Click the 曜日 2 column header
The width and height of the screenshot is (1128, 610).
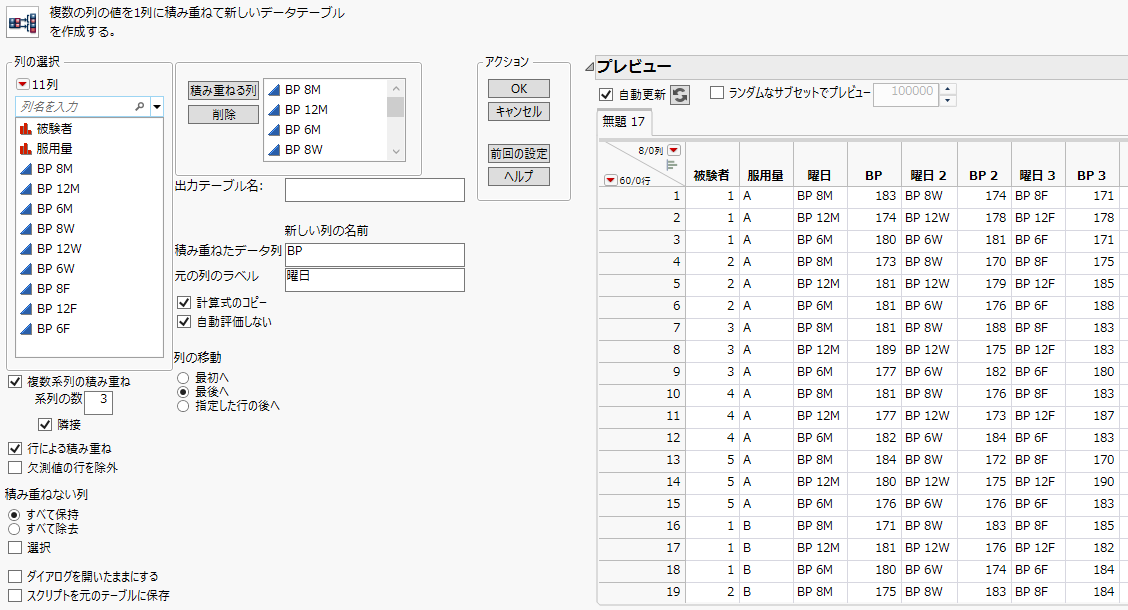pos(929,175)
